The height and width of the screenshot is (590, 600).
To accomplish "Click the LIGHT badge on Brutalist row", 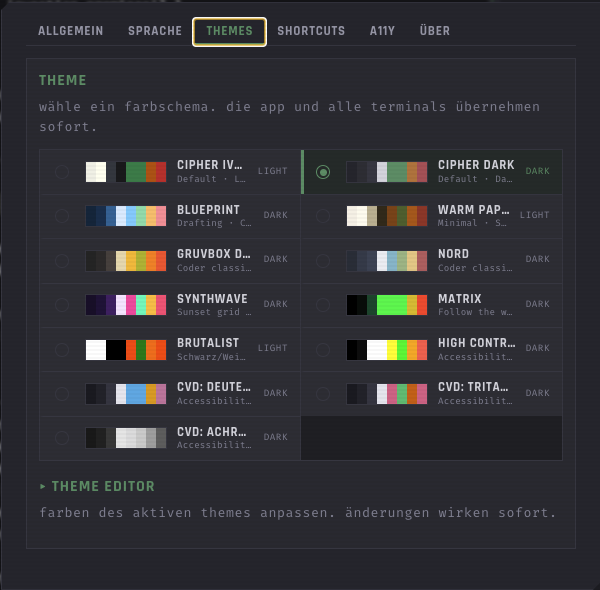I will [272, 348].
